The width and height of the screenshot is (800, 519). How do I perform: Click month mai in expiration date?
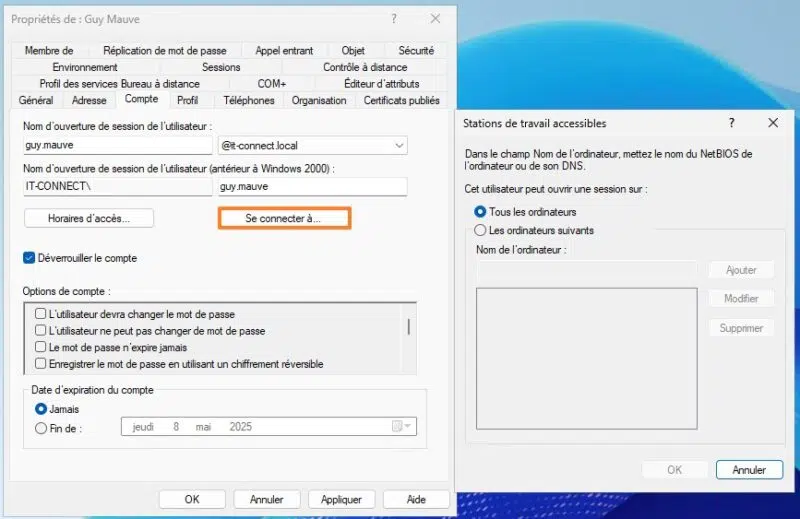[x=203, y=427]
